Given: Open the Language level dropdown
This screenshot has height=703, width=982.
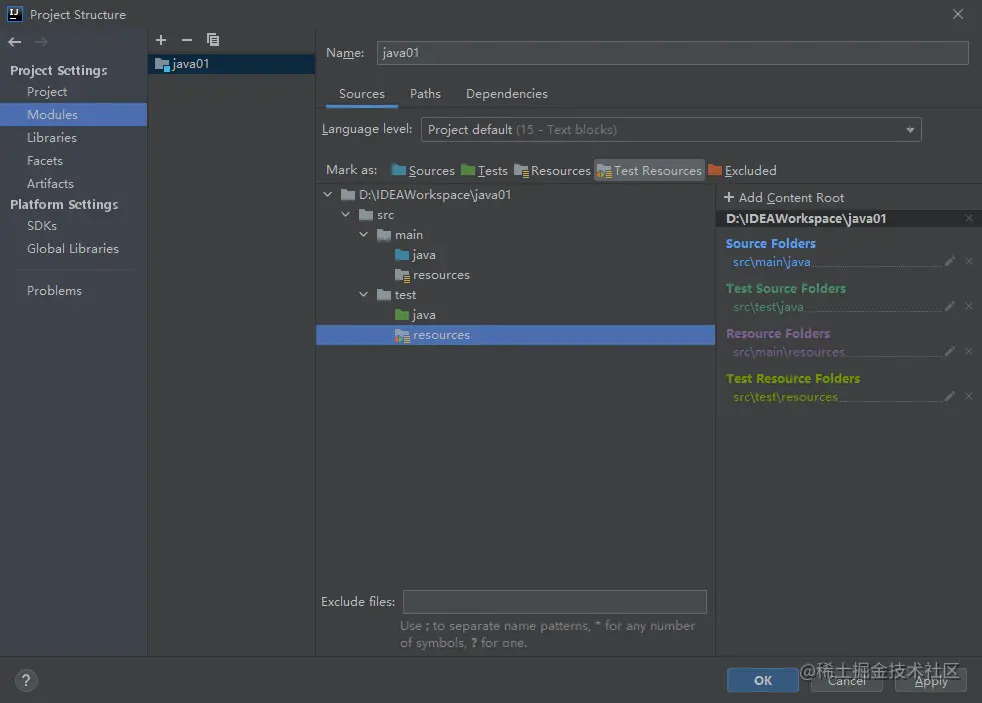Looking at the screenshot, I should tap(671, 130).
